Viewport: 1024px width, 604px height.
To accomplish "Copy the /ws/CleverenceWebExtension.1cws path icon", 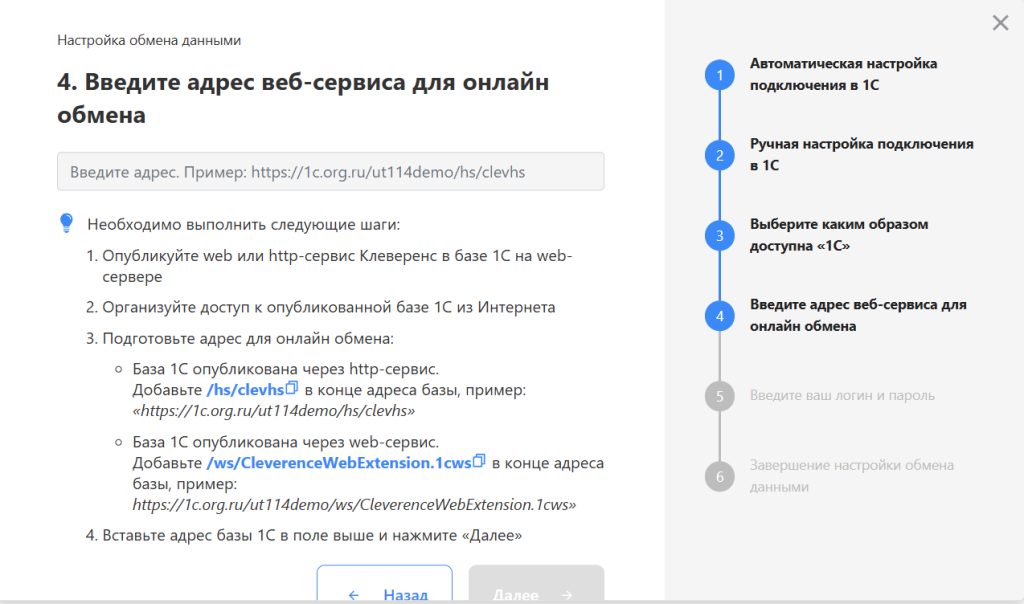I will [479, 461].
